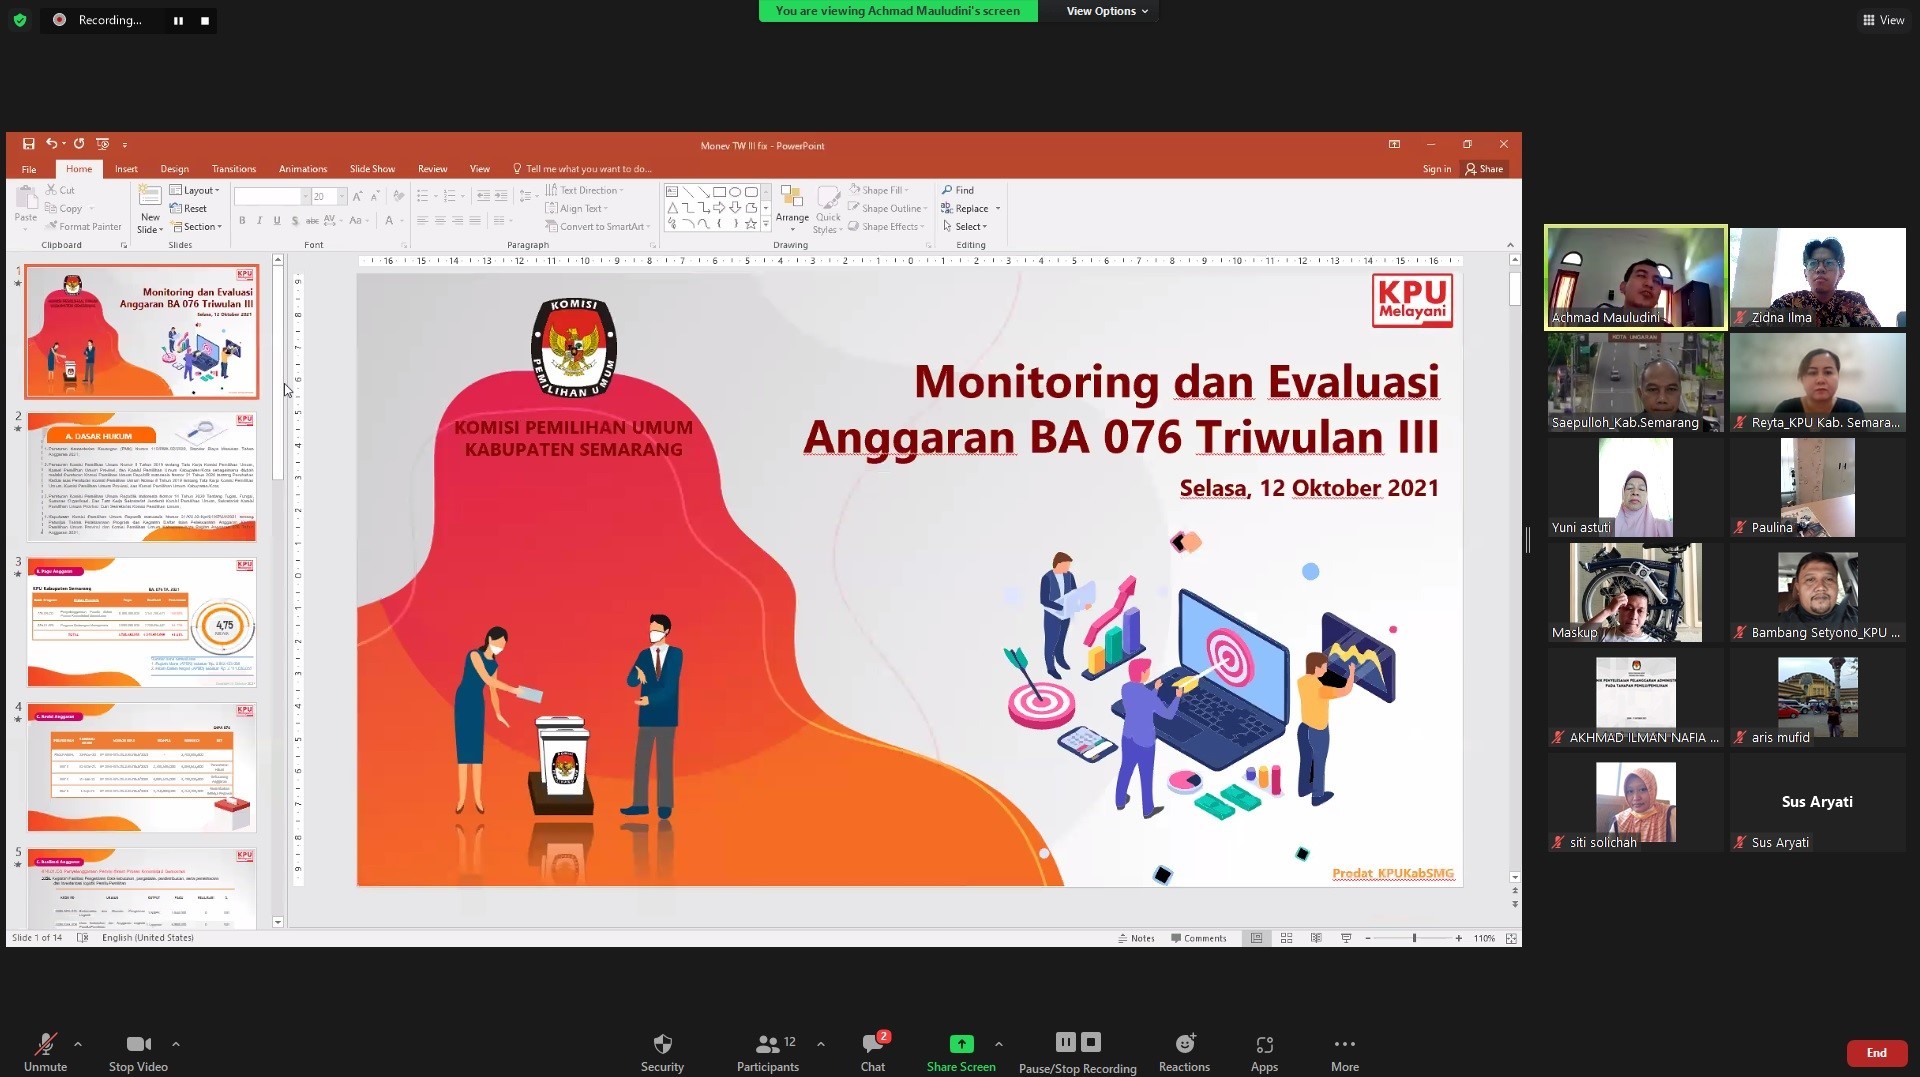
Task: Unmute the microphone
Action: [45, 1044]
